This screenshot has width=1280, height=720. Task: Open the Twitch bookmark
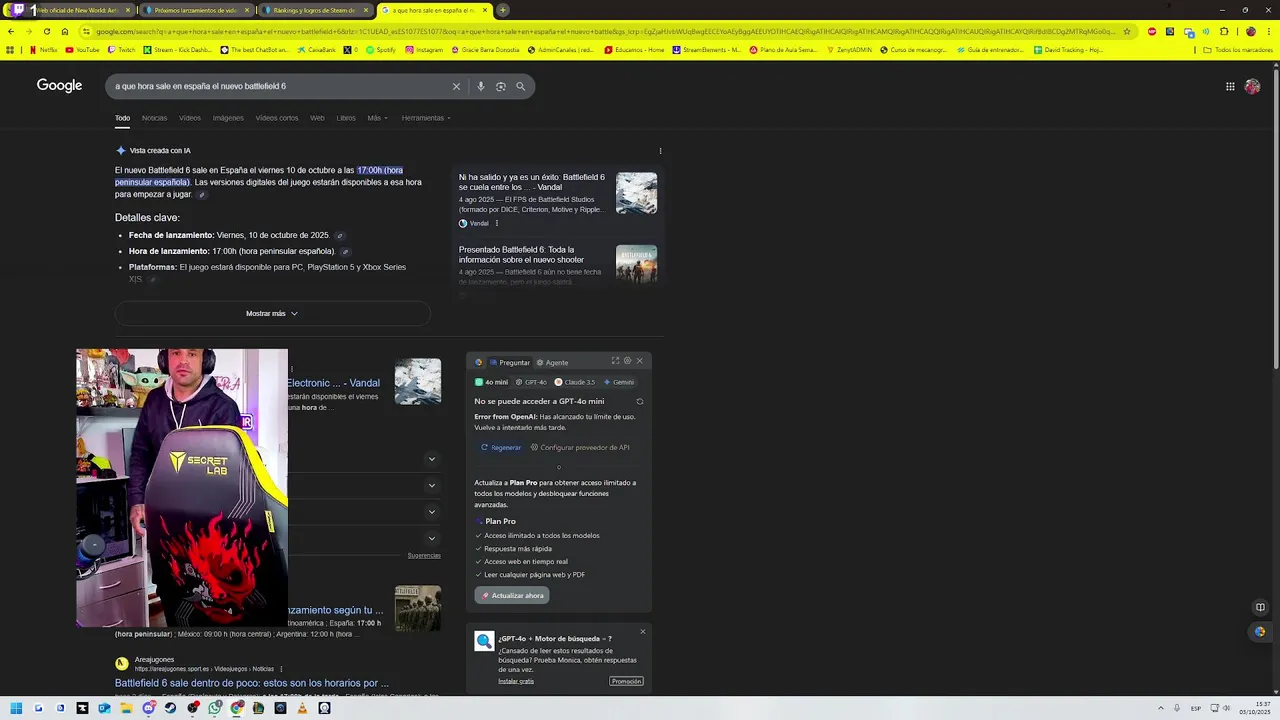[x=121, y=49]
